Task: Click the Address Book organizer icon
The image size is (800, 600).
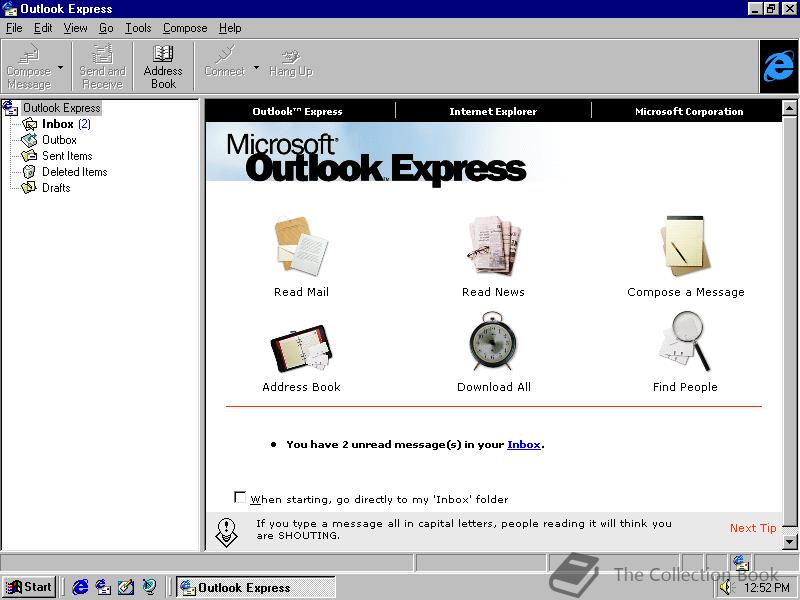Action: click(301, 347)
